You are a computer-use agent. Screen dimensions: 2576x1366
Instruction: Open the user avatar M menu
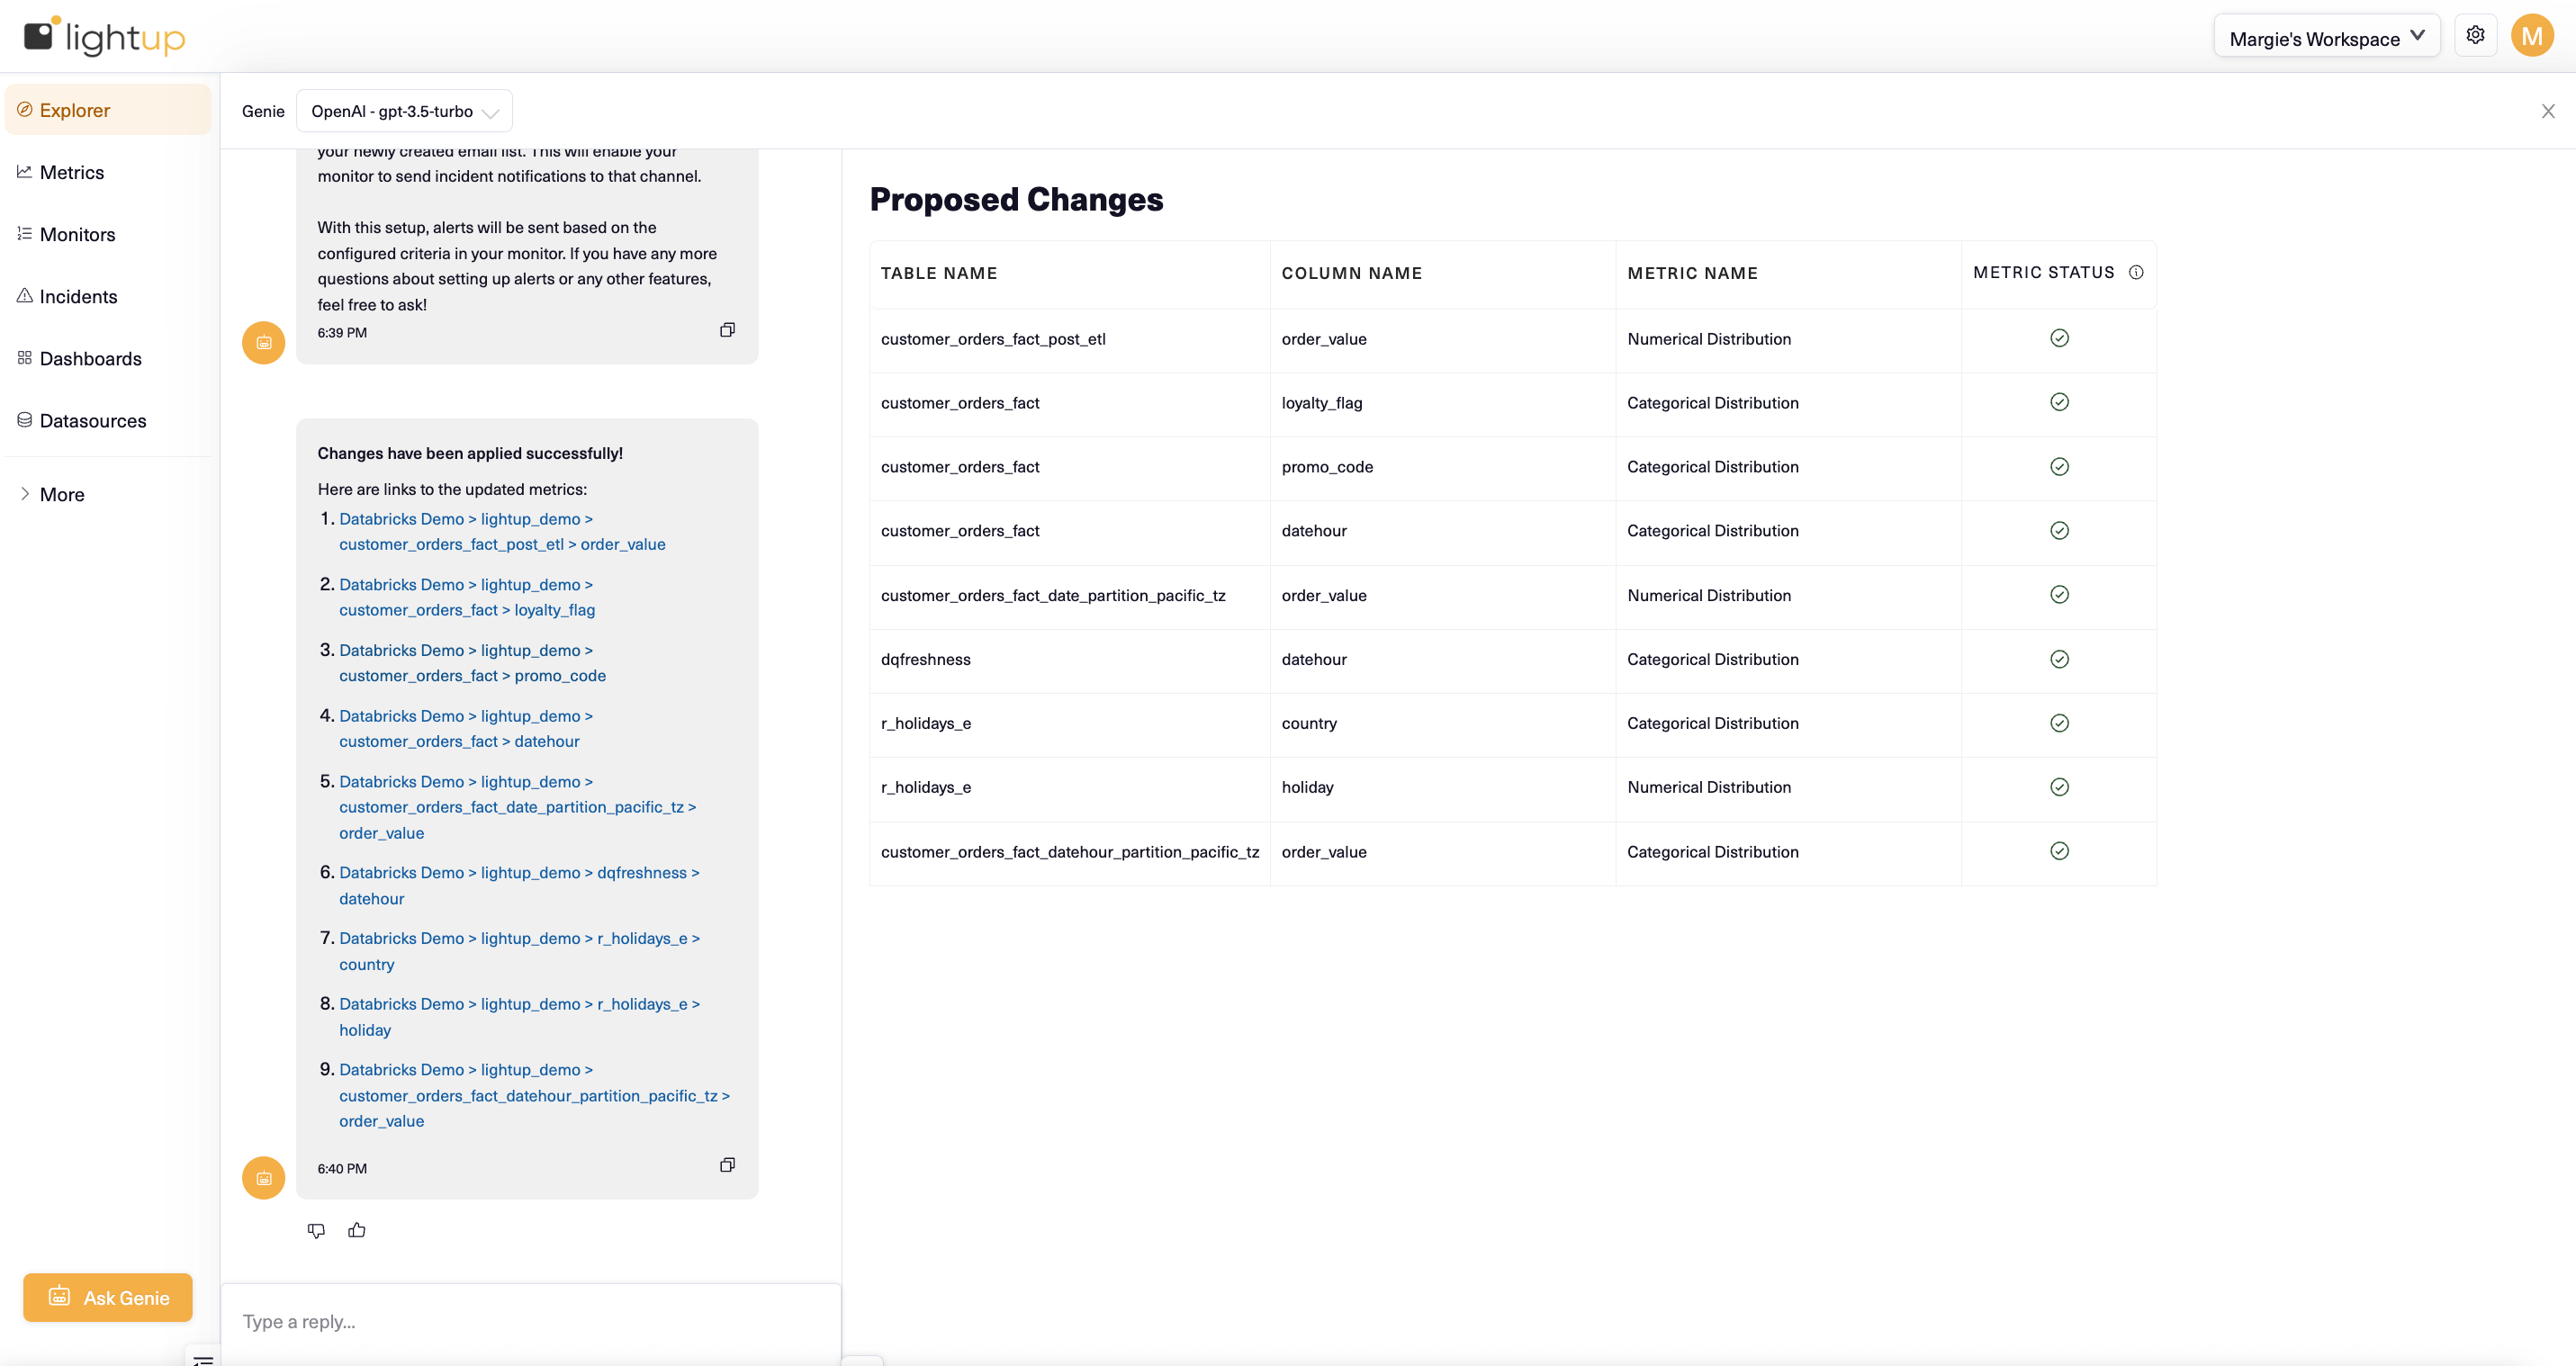click(2531, 36)
